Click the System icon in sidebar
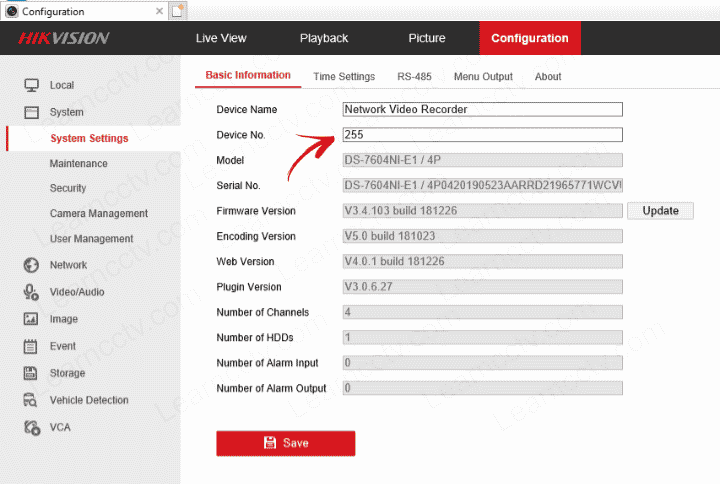720x484 pixels. (x=31, y=113)
